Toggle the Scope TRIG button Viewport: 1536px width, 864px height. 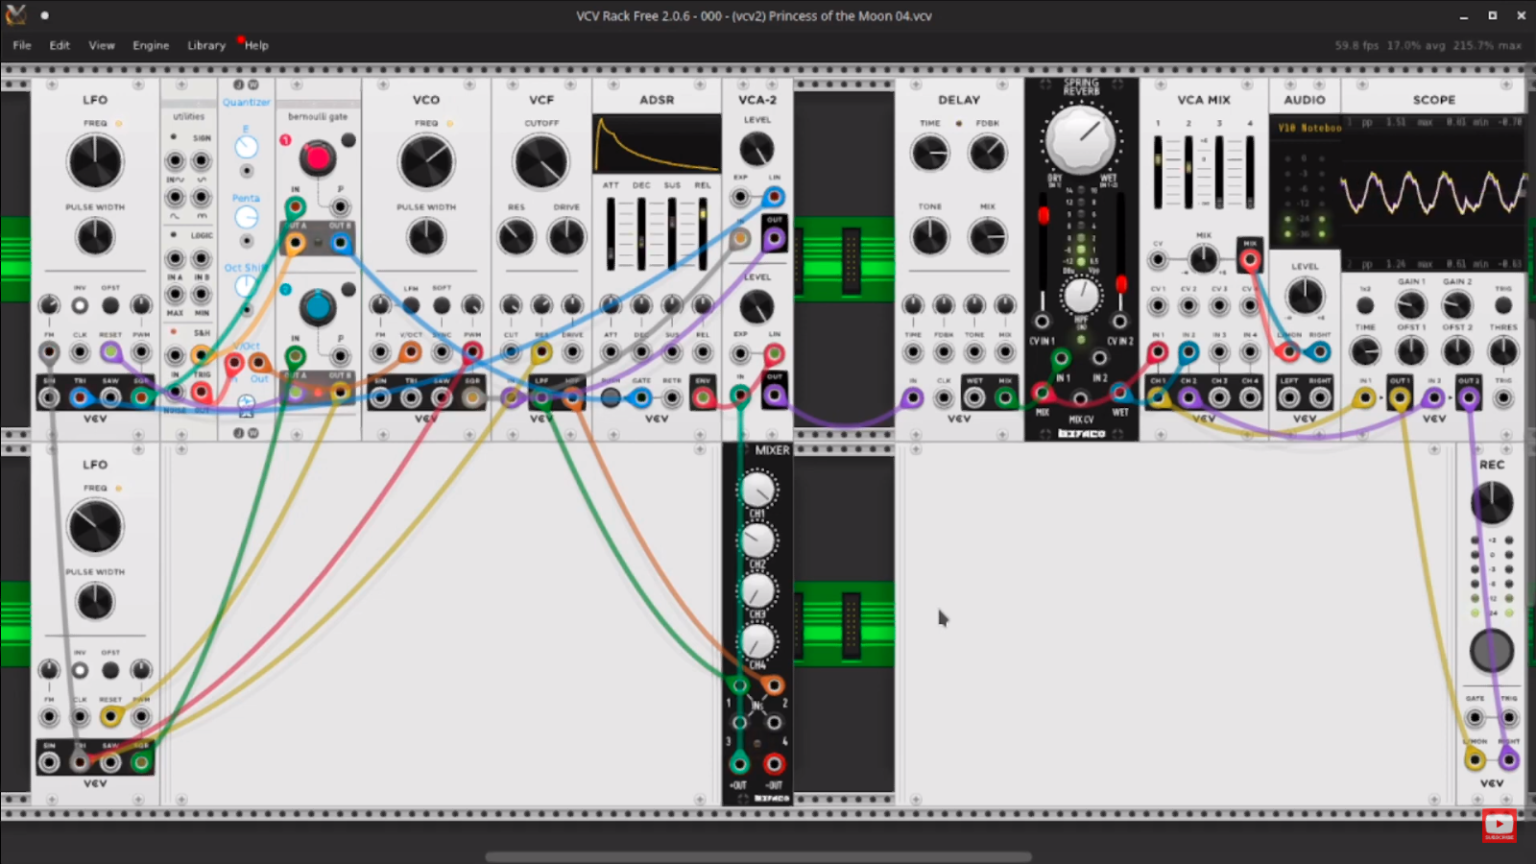1503,305
